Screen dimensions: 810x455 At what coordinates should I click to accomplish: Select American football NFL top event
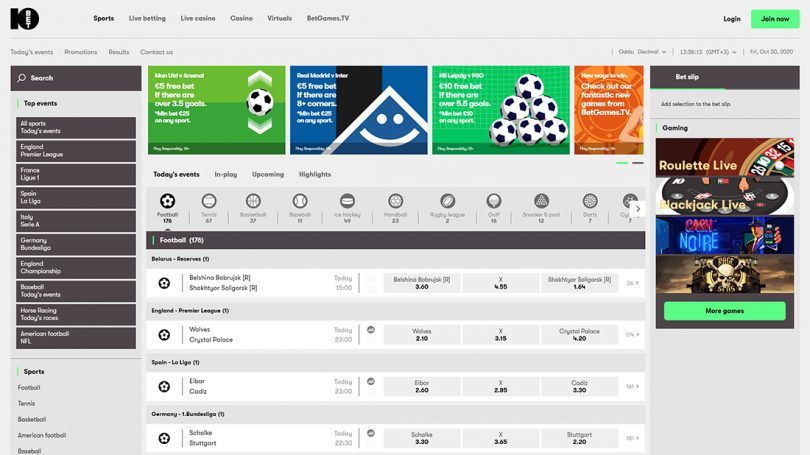(76, 338)
